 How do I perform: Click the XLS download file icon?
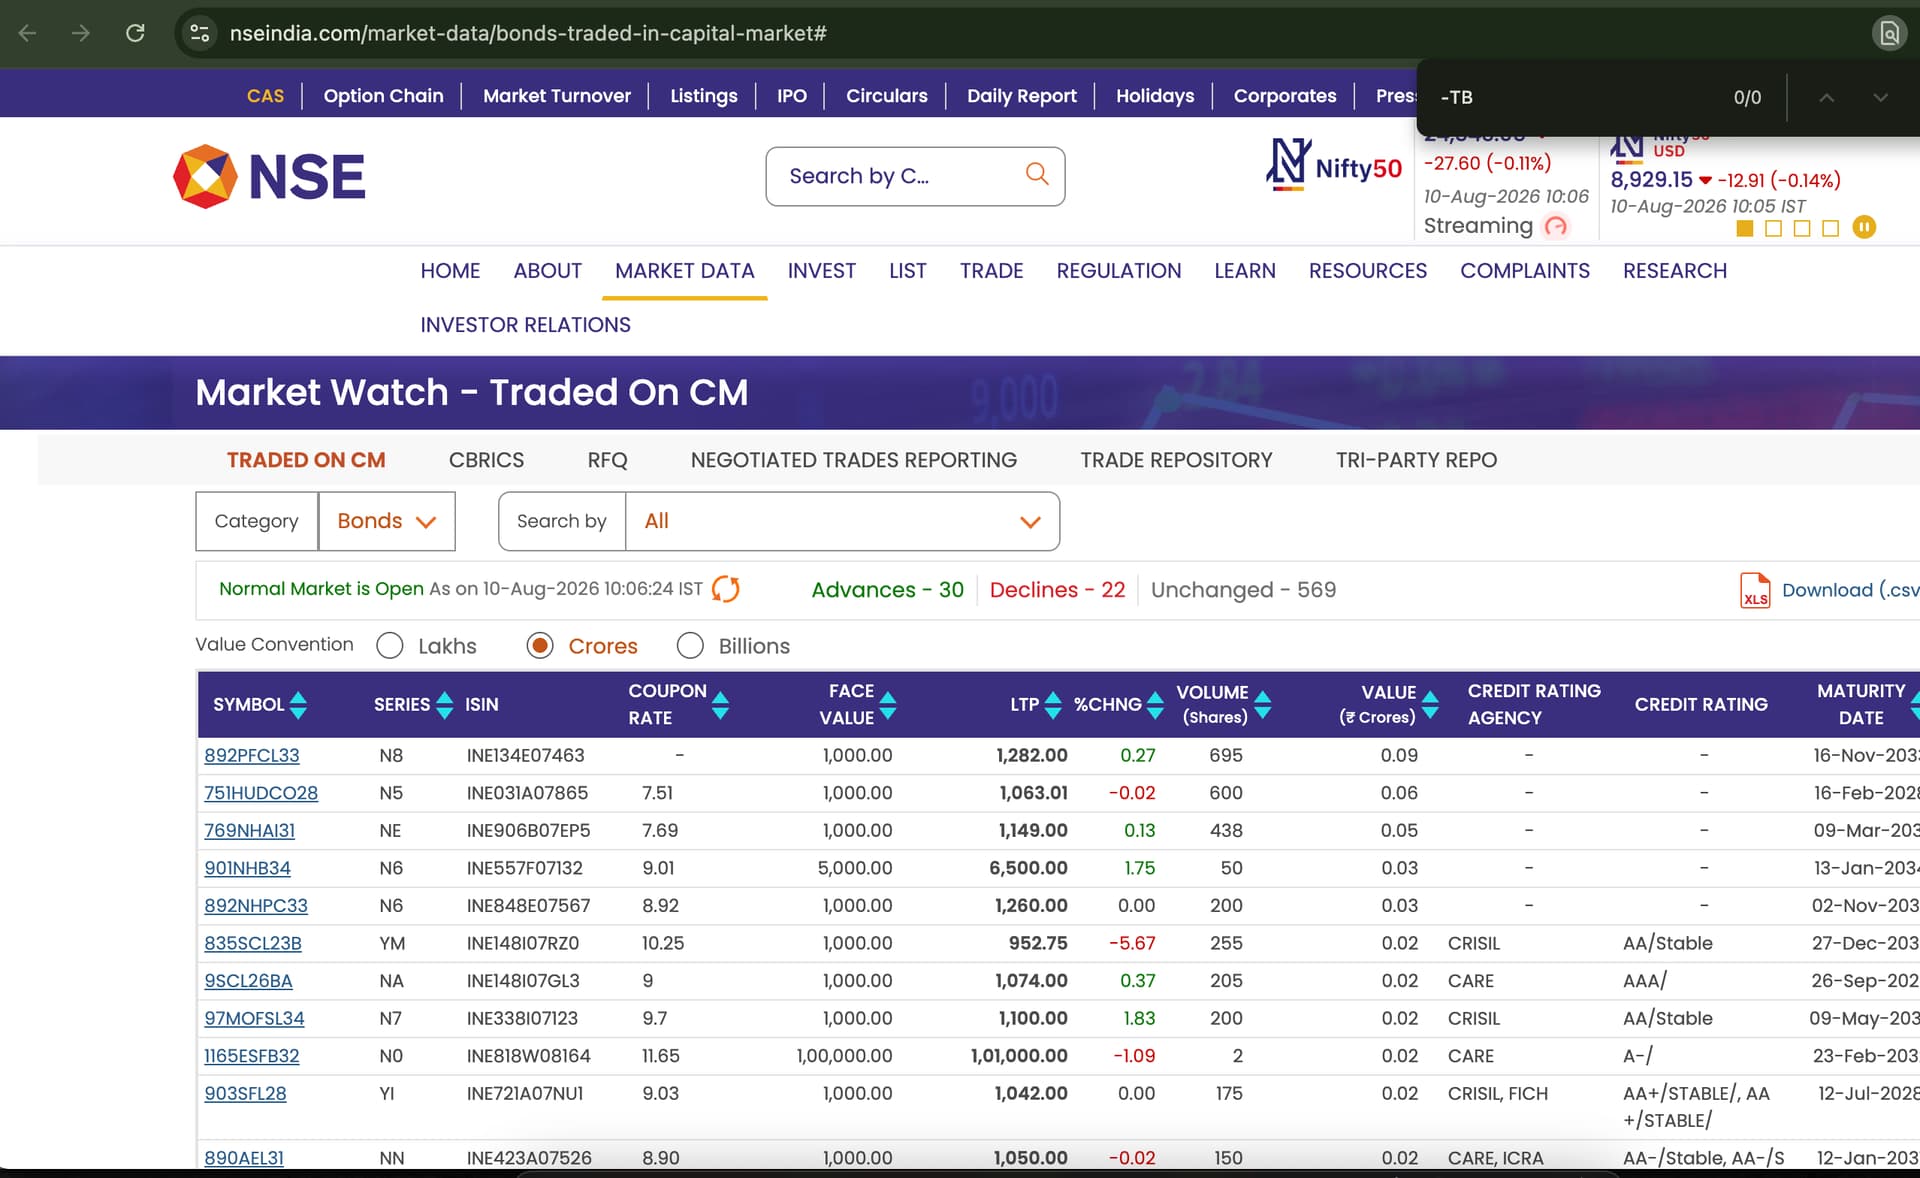click(1755, 590)
